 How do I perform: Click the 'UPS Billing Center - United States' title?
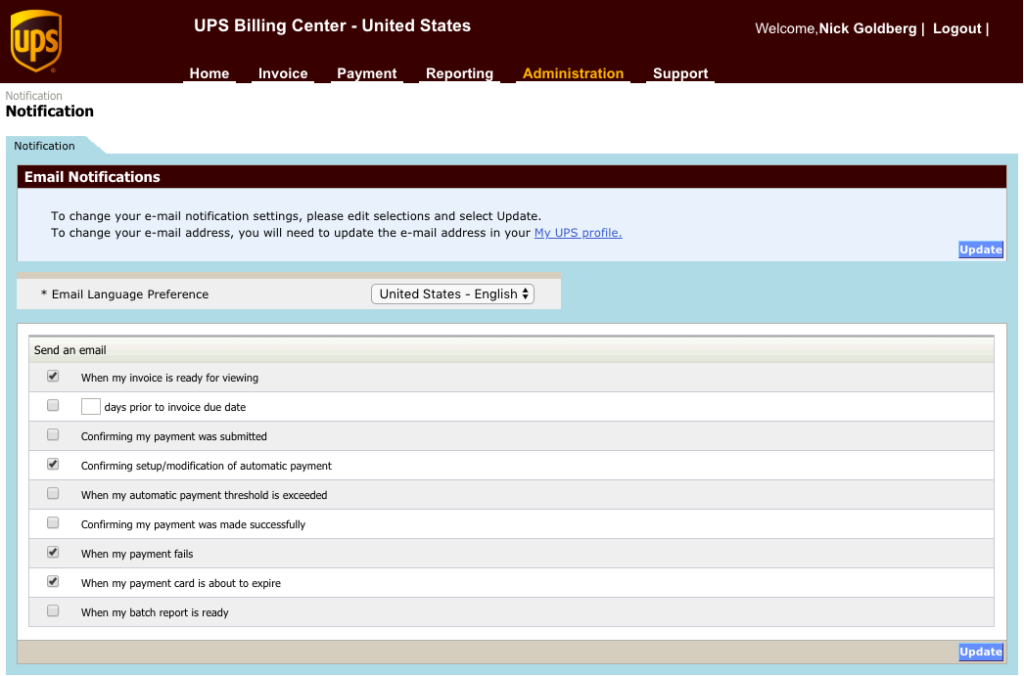(332, 25)
